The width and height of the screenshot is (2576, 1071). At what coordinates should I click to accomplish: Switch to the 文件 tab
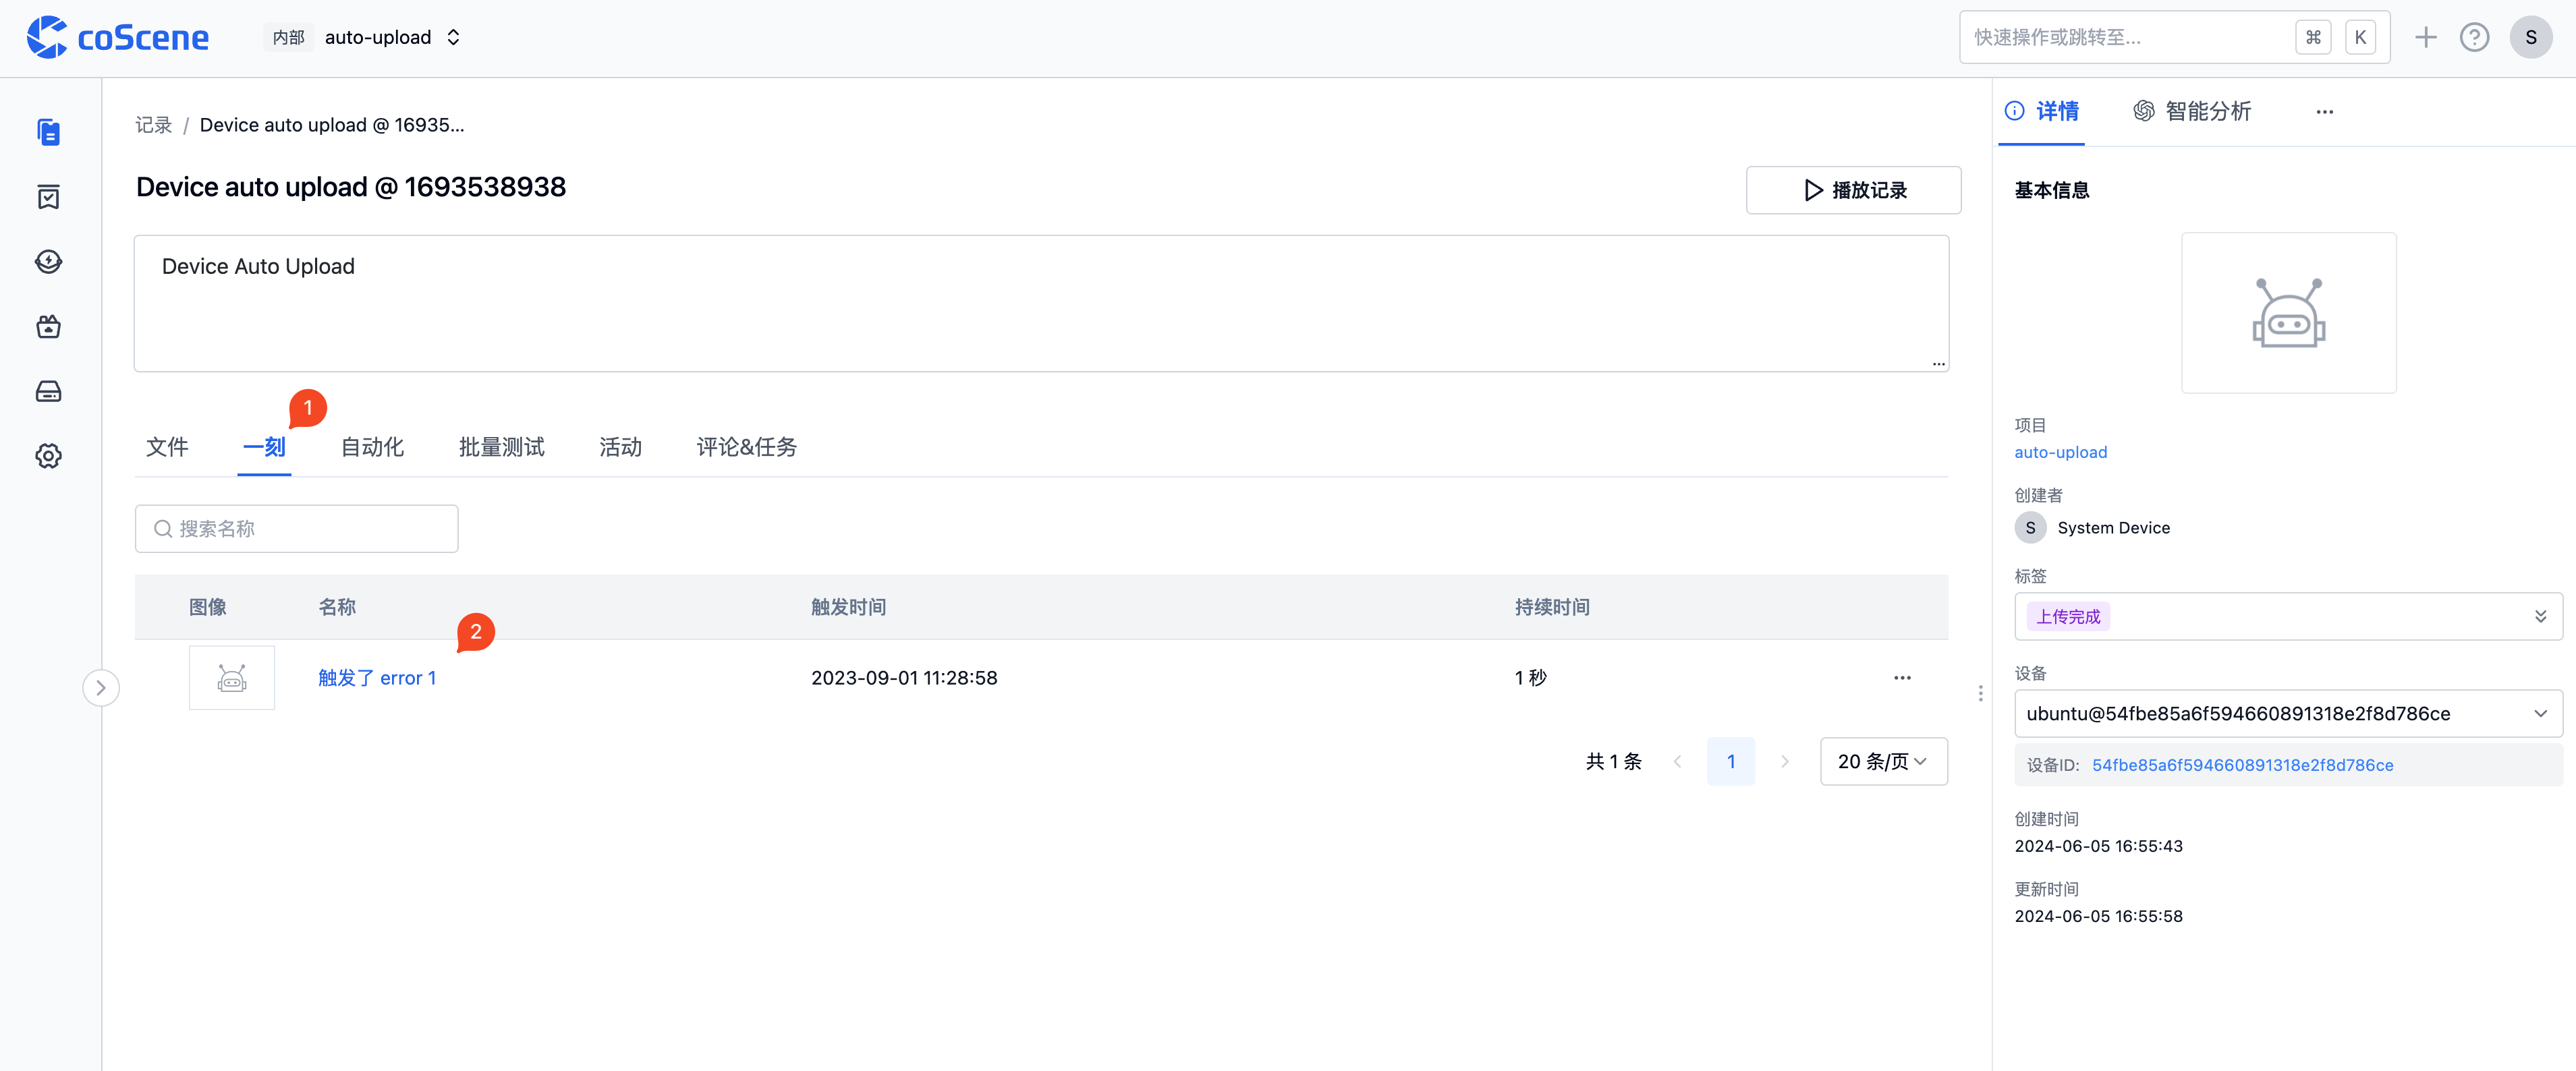(167, 447)
